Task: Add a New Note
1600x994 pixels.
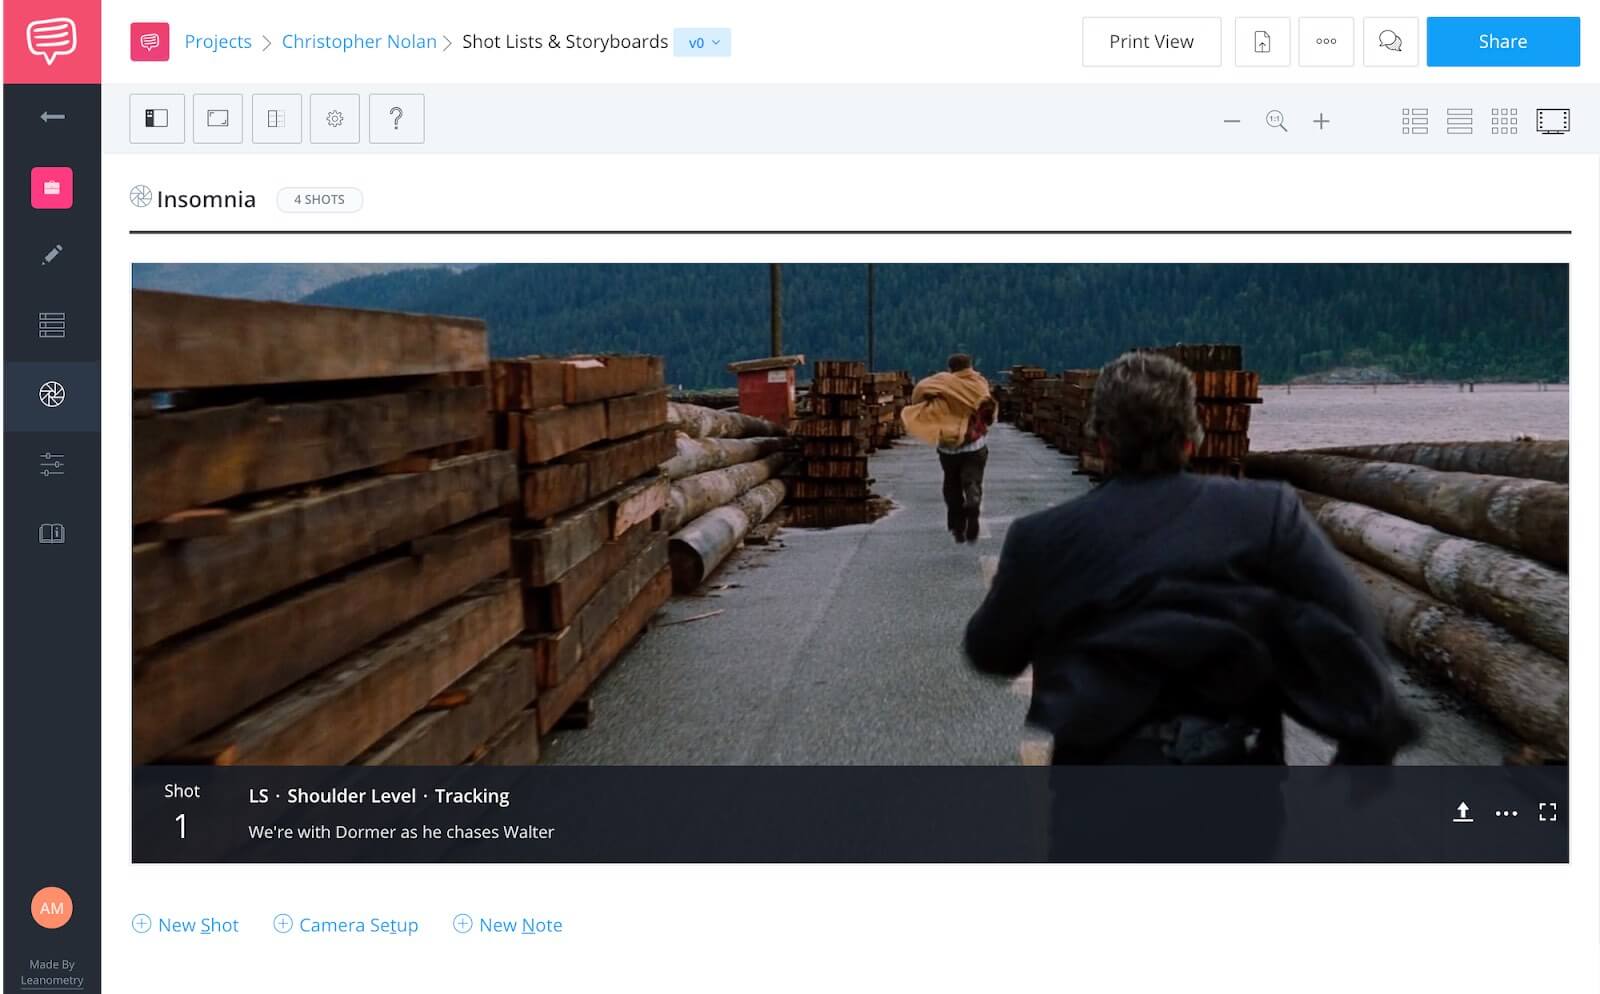Action: pyautogui.click(x=508, y=925)
